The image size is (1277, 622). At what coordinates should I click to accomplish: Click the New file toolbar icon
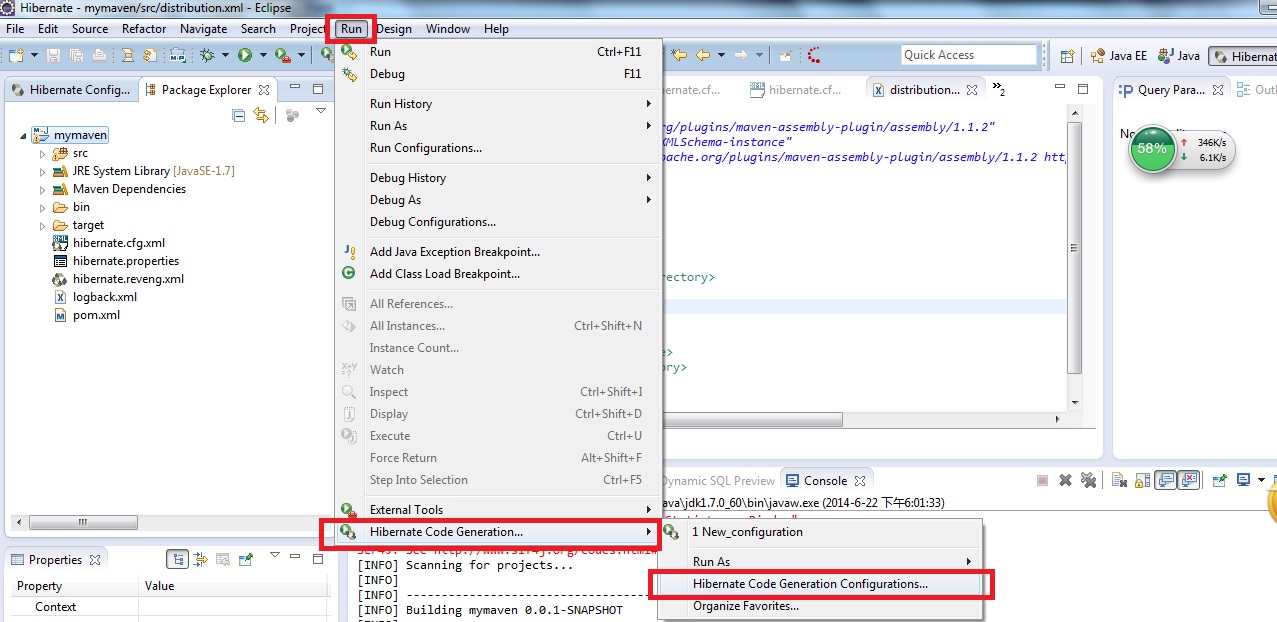coord(16,55)
